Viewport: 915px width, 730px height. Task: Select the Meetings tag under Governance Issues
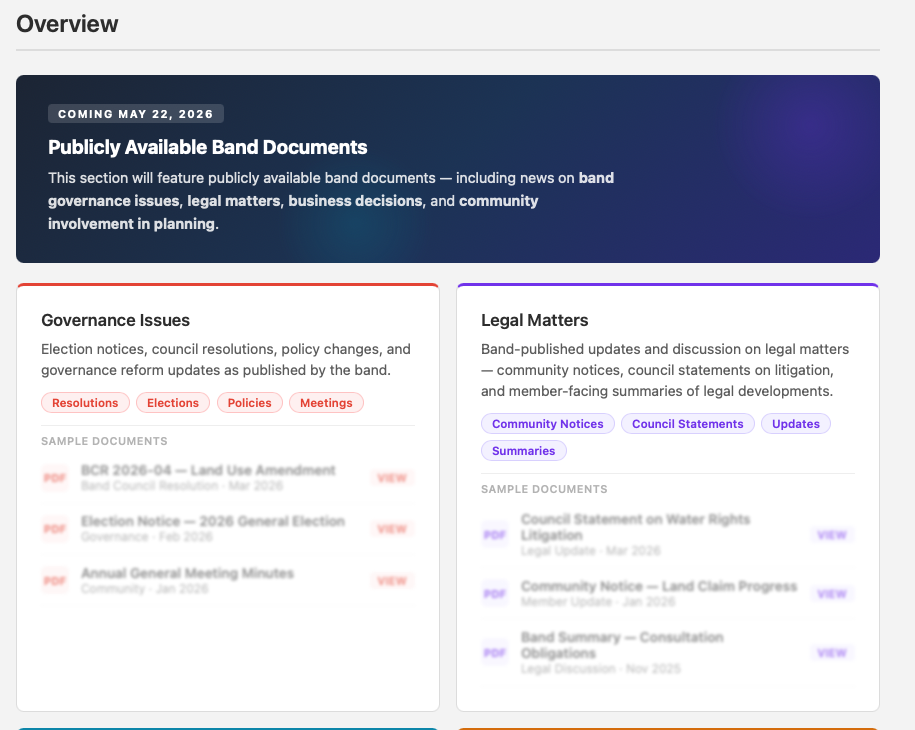[x=326, y=402]
